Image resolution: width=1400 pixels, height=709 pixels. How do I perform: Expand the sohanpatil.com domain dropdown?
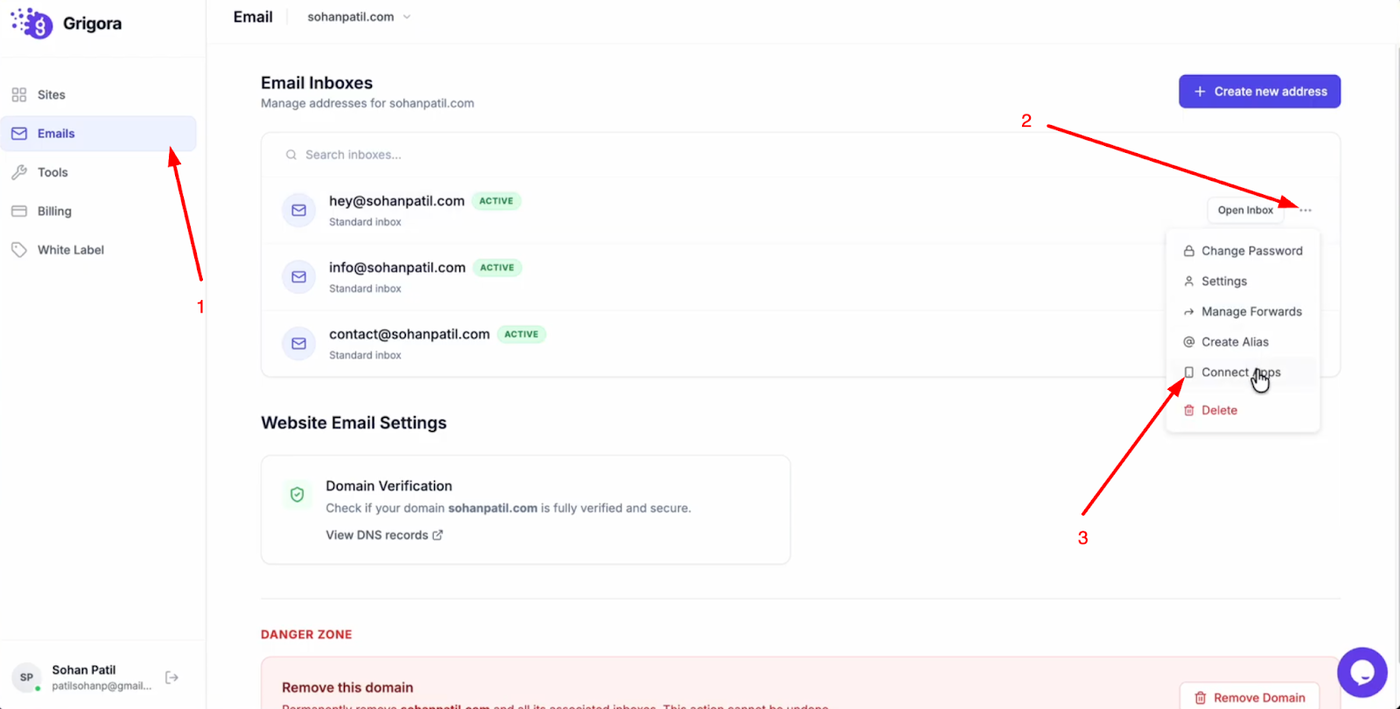point(359,17)
